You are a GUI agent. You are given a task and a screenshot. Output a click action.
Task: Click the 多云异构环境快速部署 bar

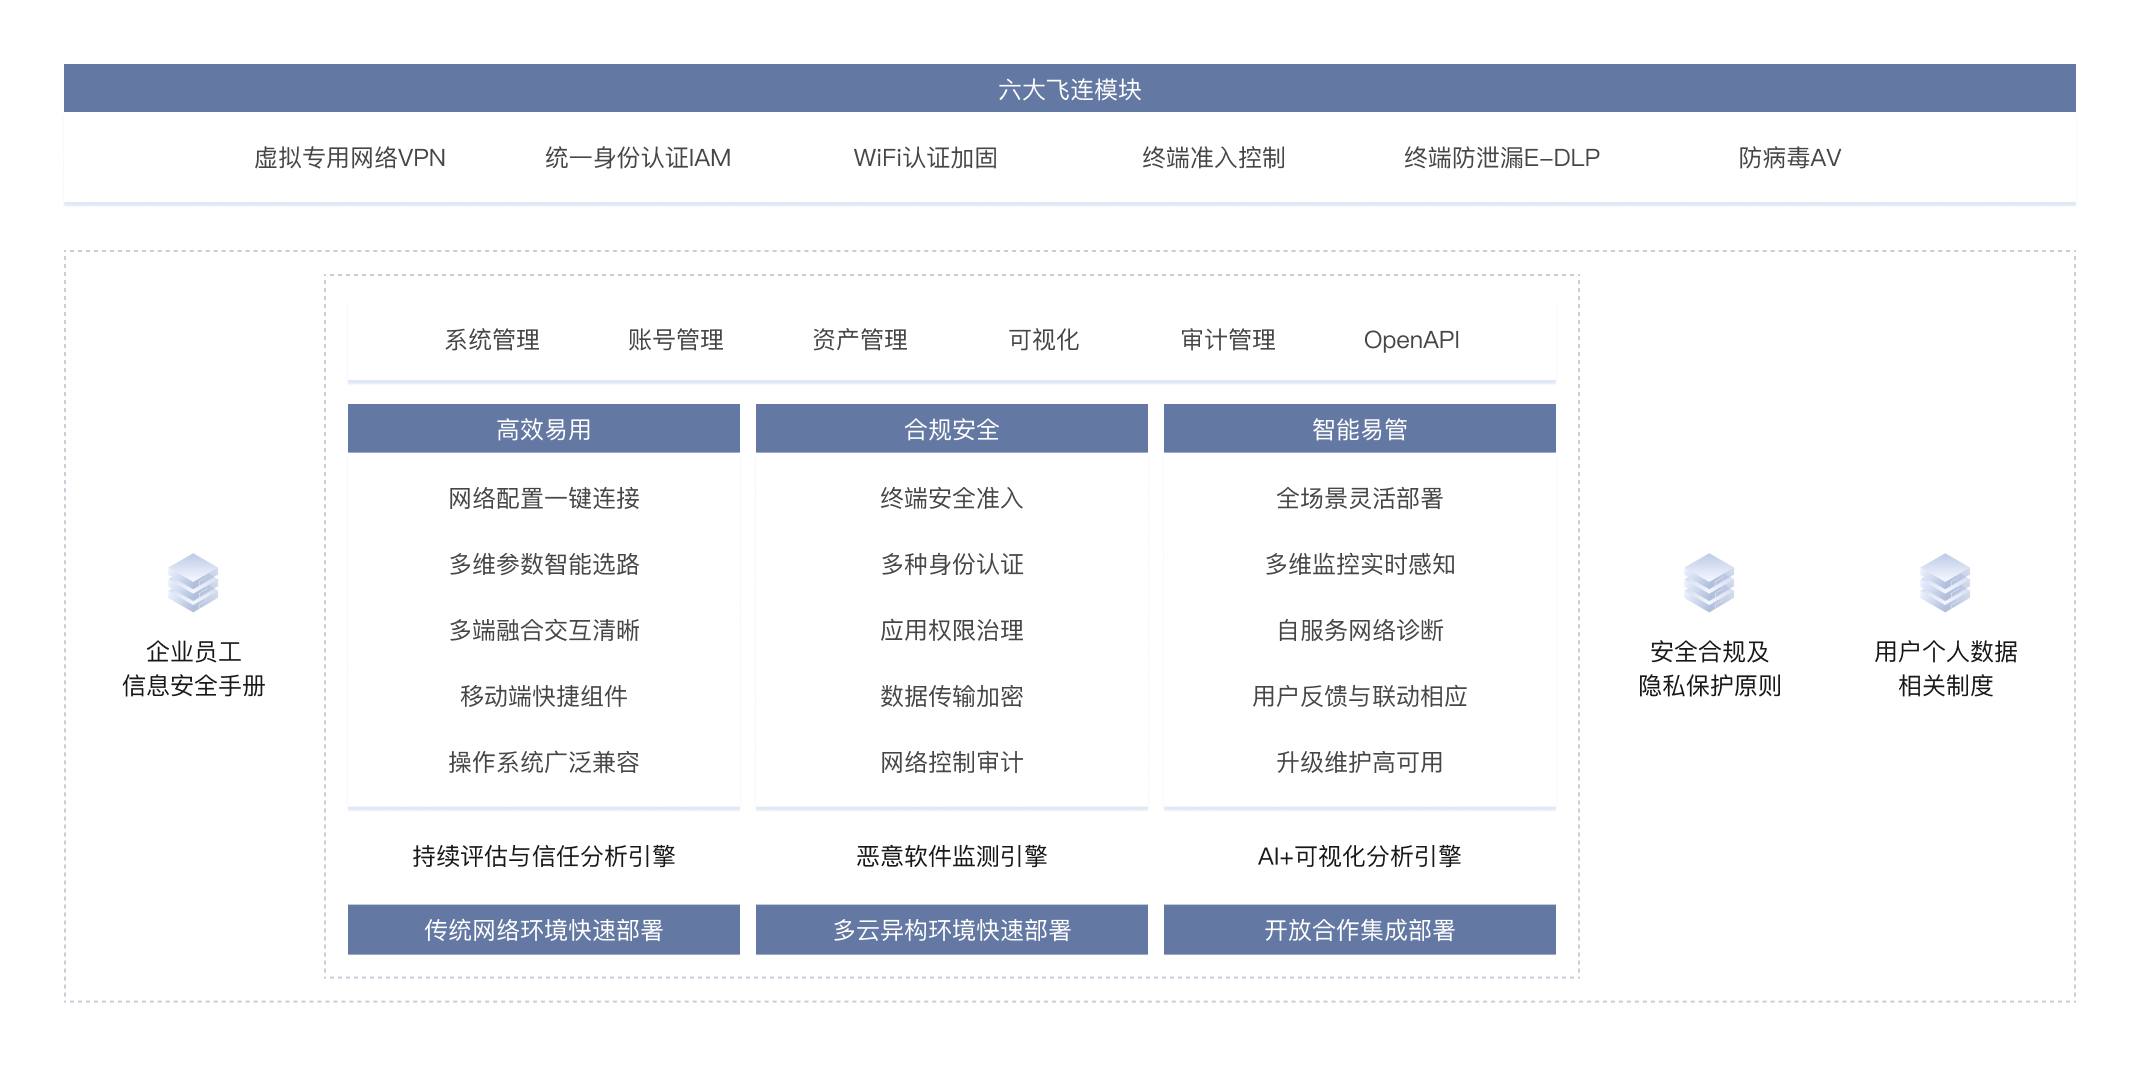pyautogui.click(x=952, y=930)
